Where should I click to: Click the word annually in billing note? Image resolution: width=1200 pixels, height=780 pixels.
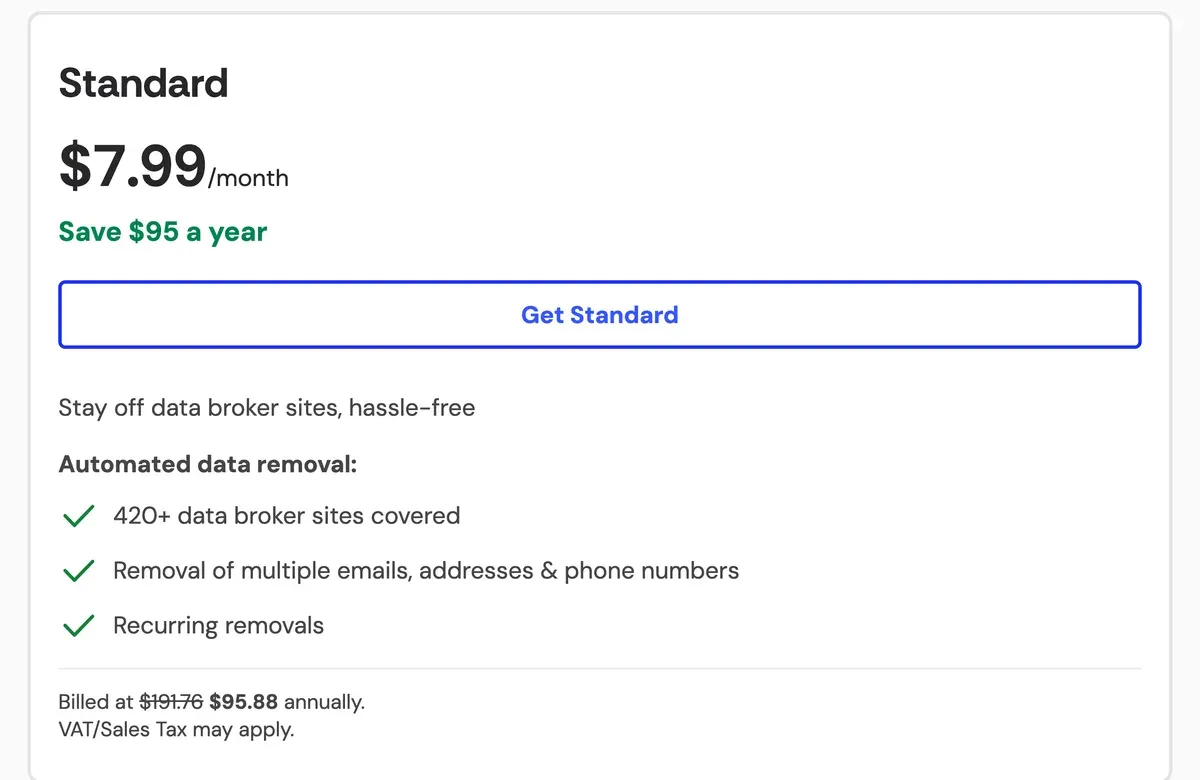point(324,702)
